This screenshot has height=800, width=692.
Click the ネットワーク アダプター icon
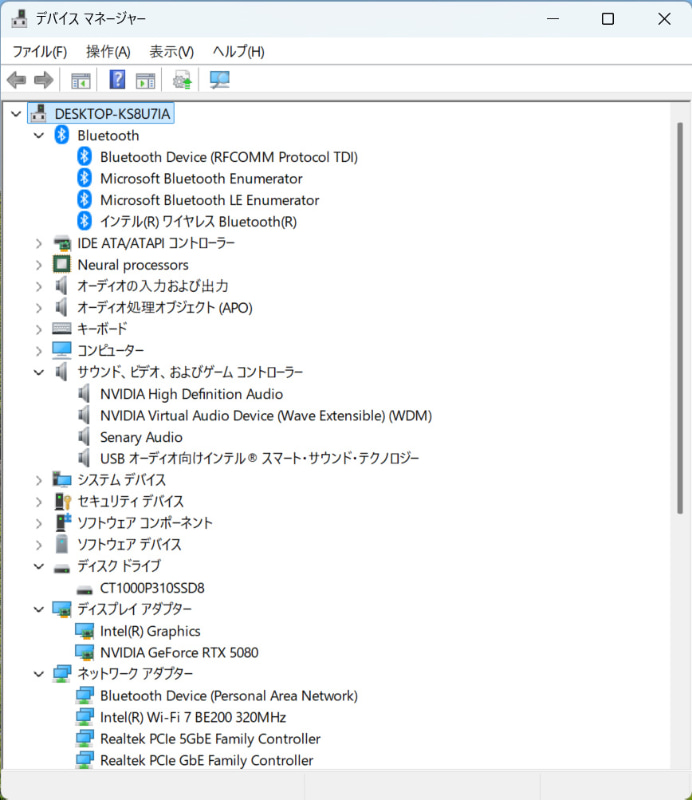click(x=62, y=673)
